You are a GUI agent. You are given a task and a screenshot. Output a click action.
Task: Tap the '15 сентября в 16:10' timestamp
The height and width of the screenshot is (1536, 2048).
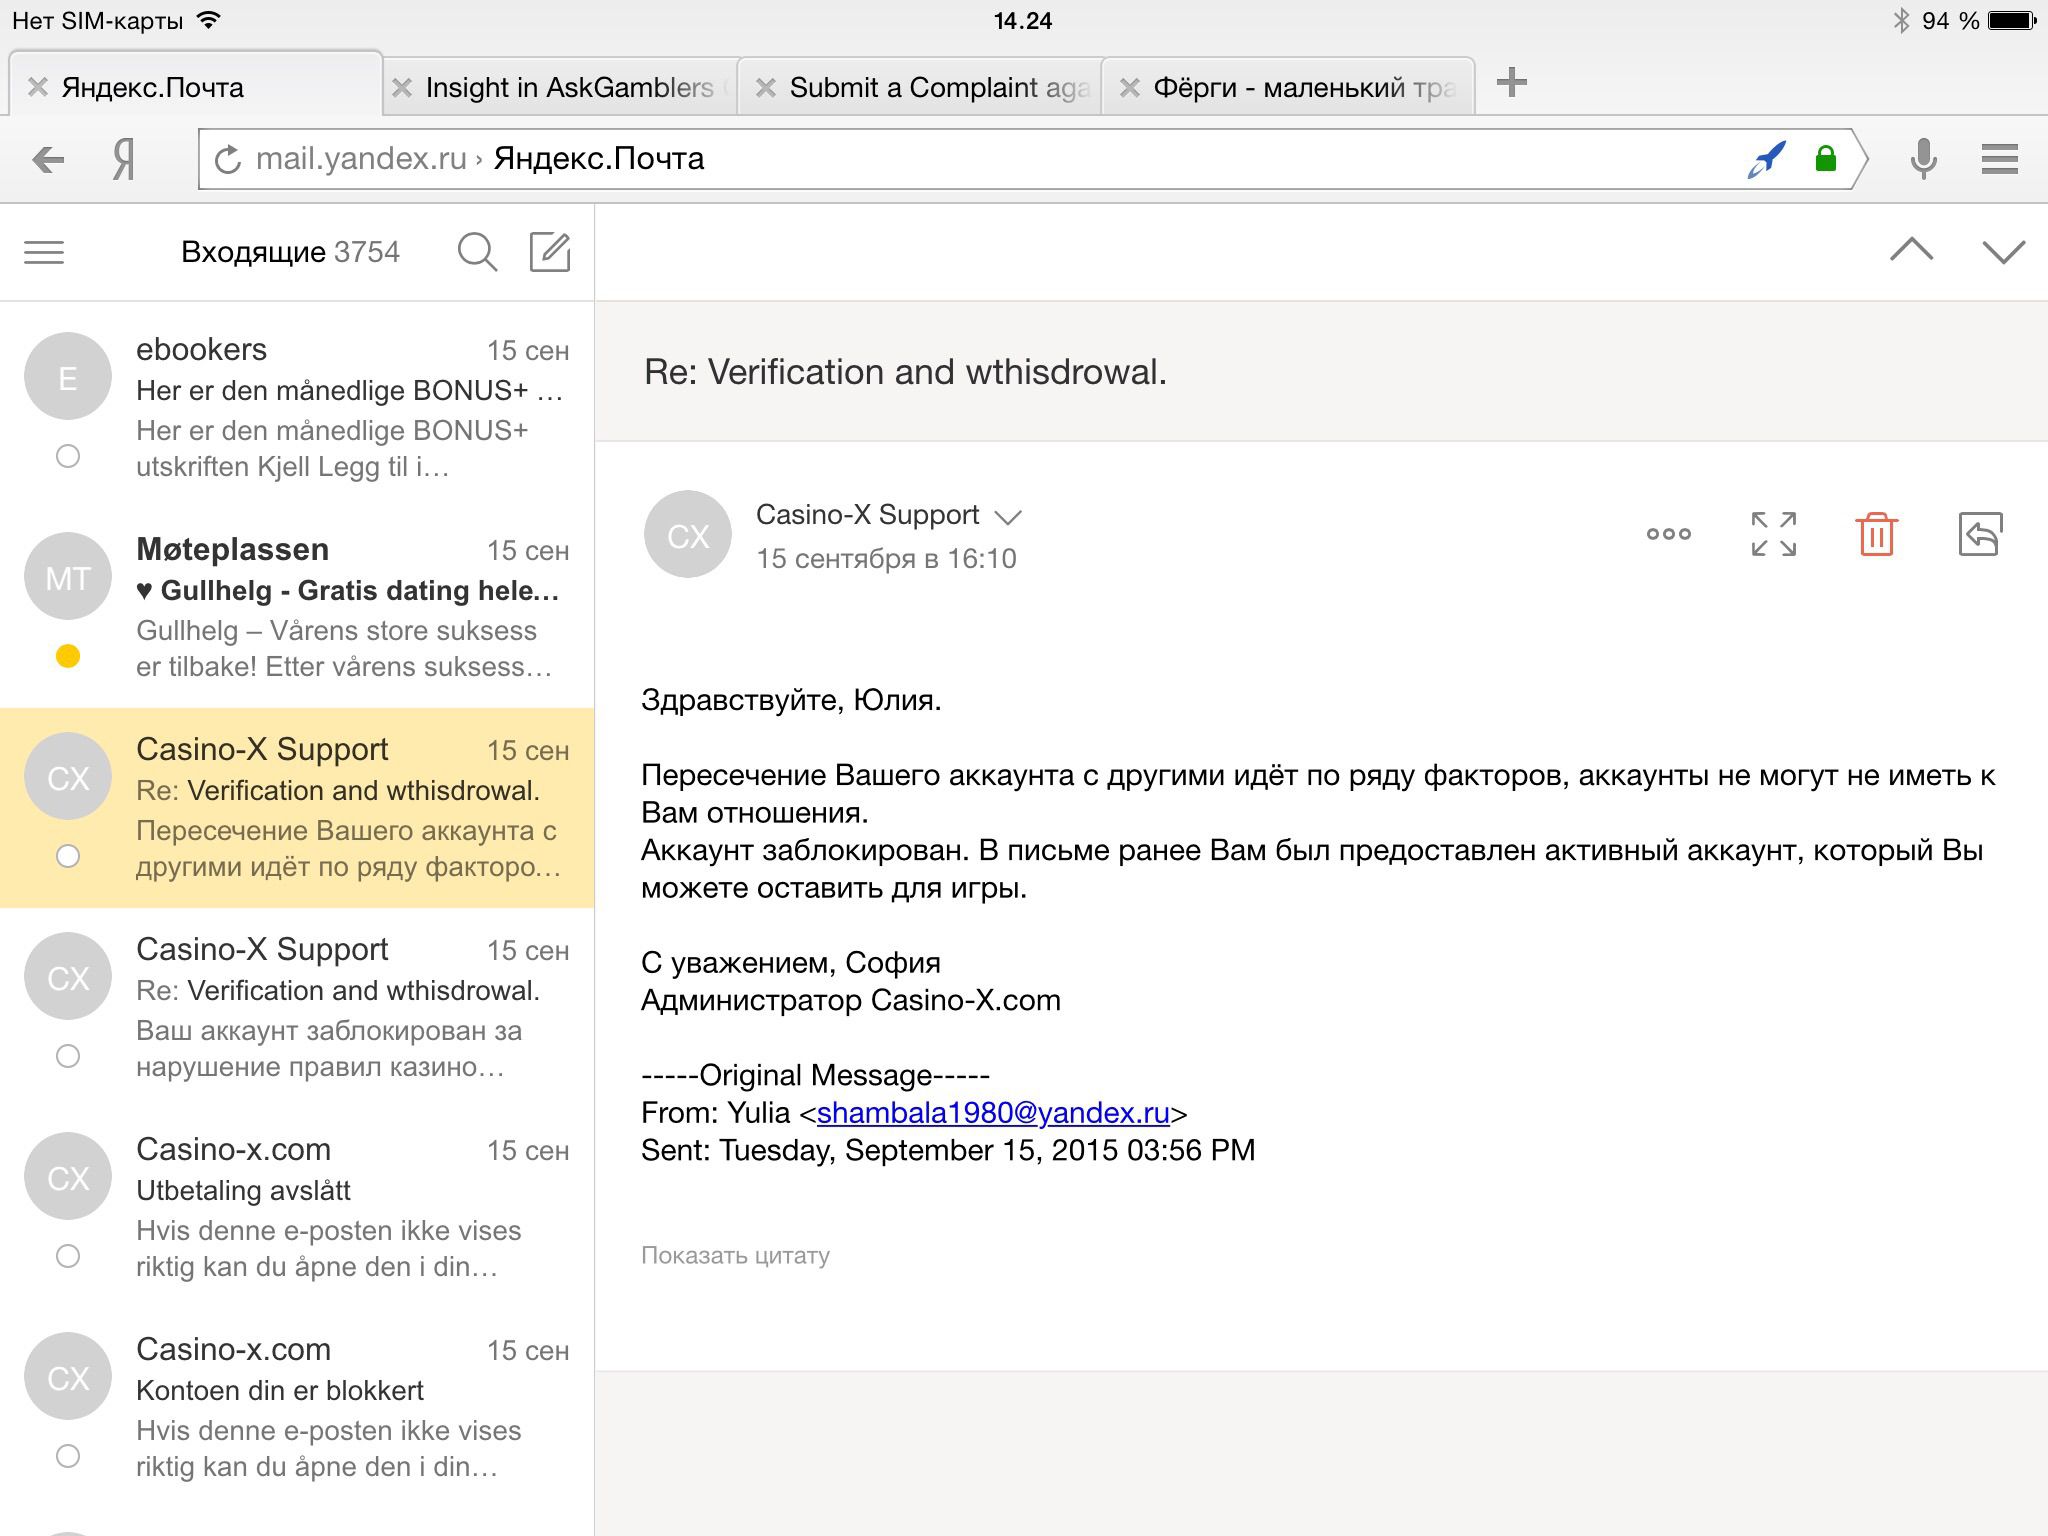[x=886, y=558]
